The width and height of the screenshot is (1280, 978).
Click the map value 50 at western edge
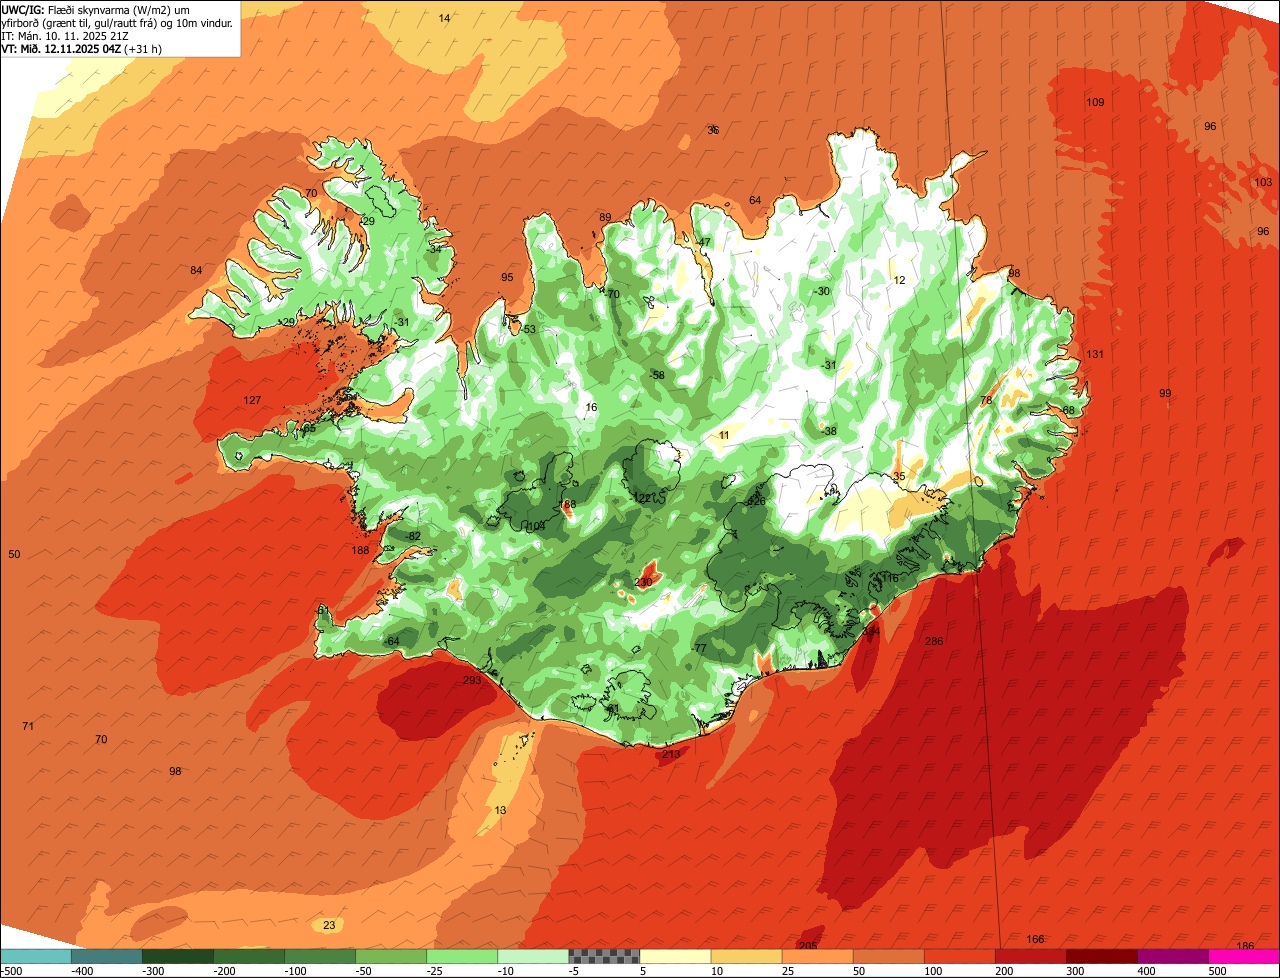[x=14, y=554]
